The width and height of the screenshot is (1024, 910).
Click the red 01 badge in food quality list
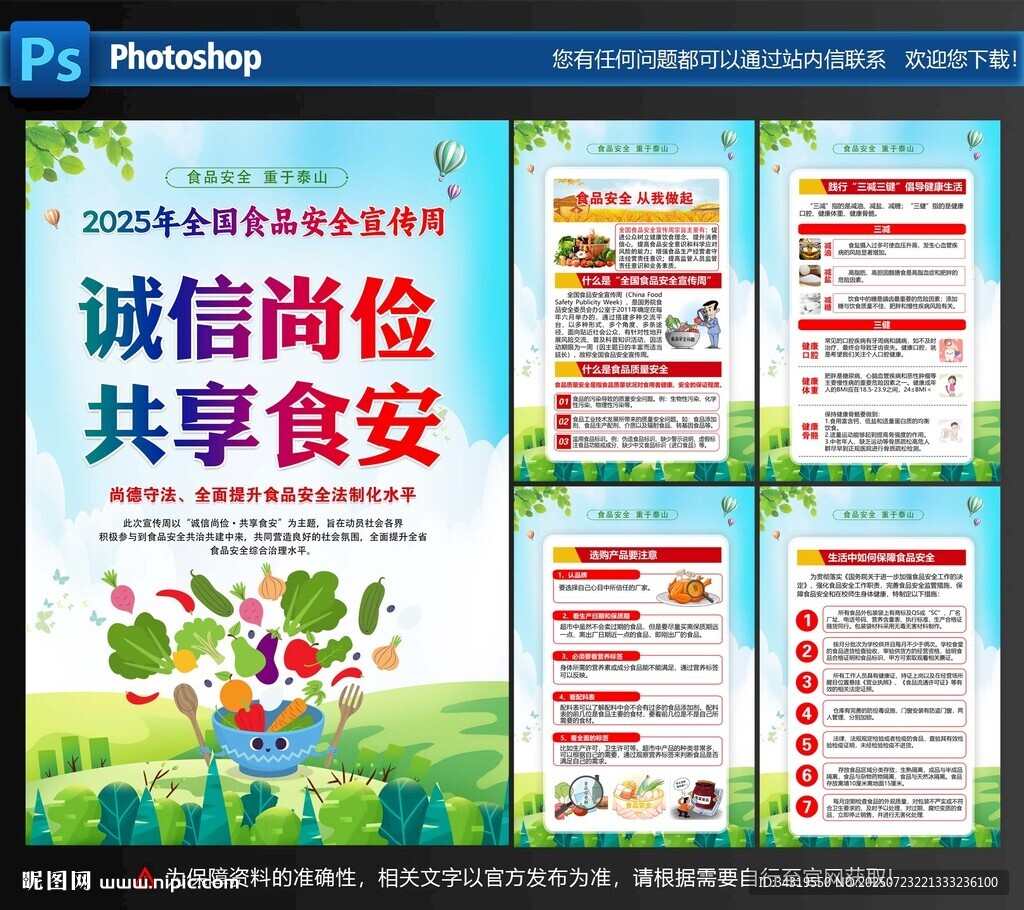pyautogui.click(x=563, y=402)
